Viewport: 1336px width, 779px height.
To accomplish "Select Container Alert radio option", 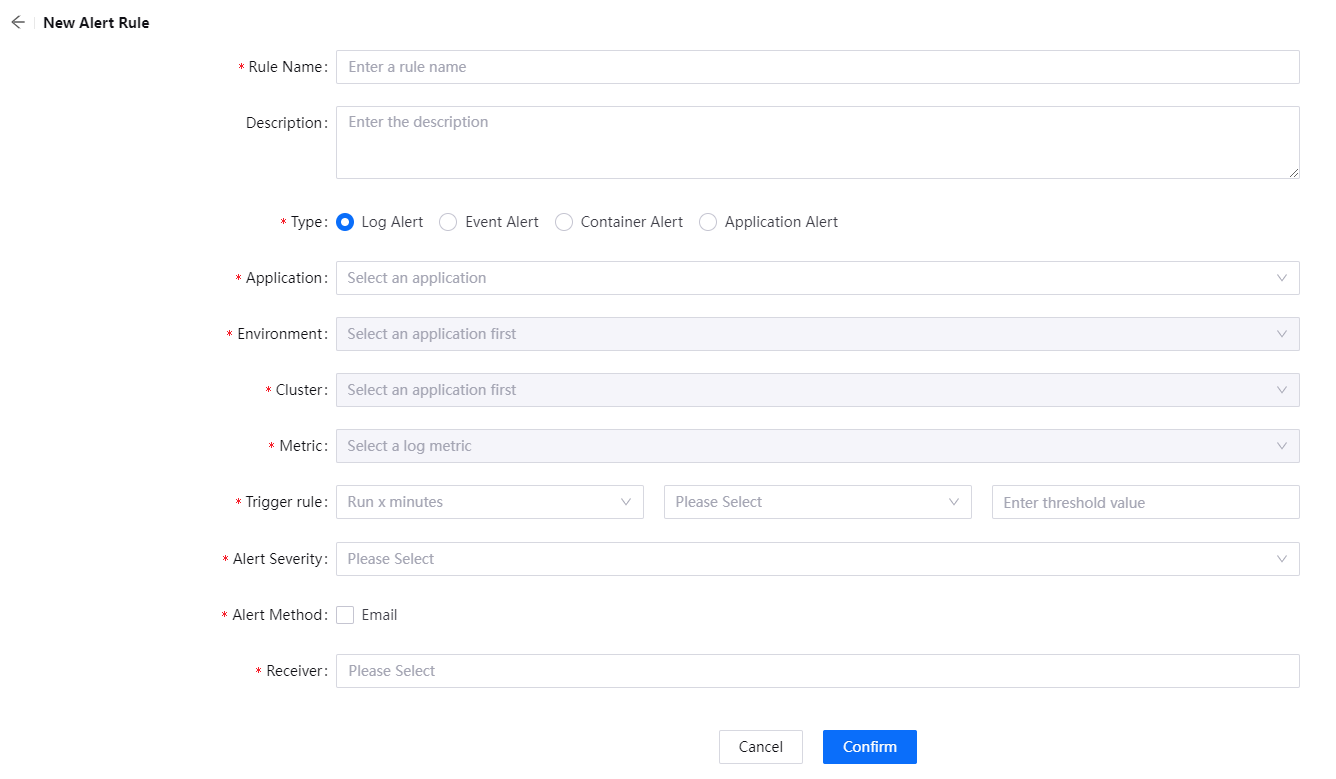I will click(564, 222).
